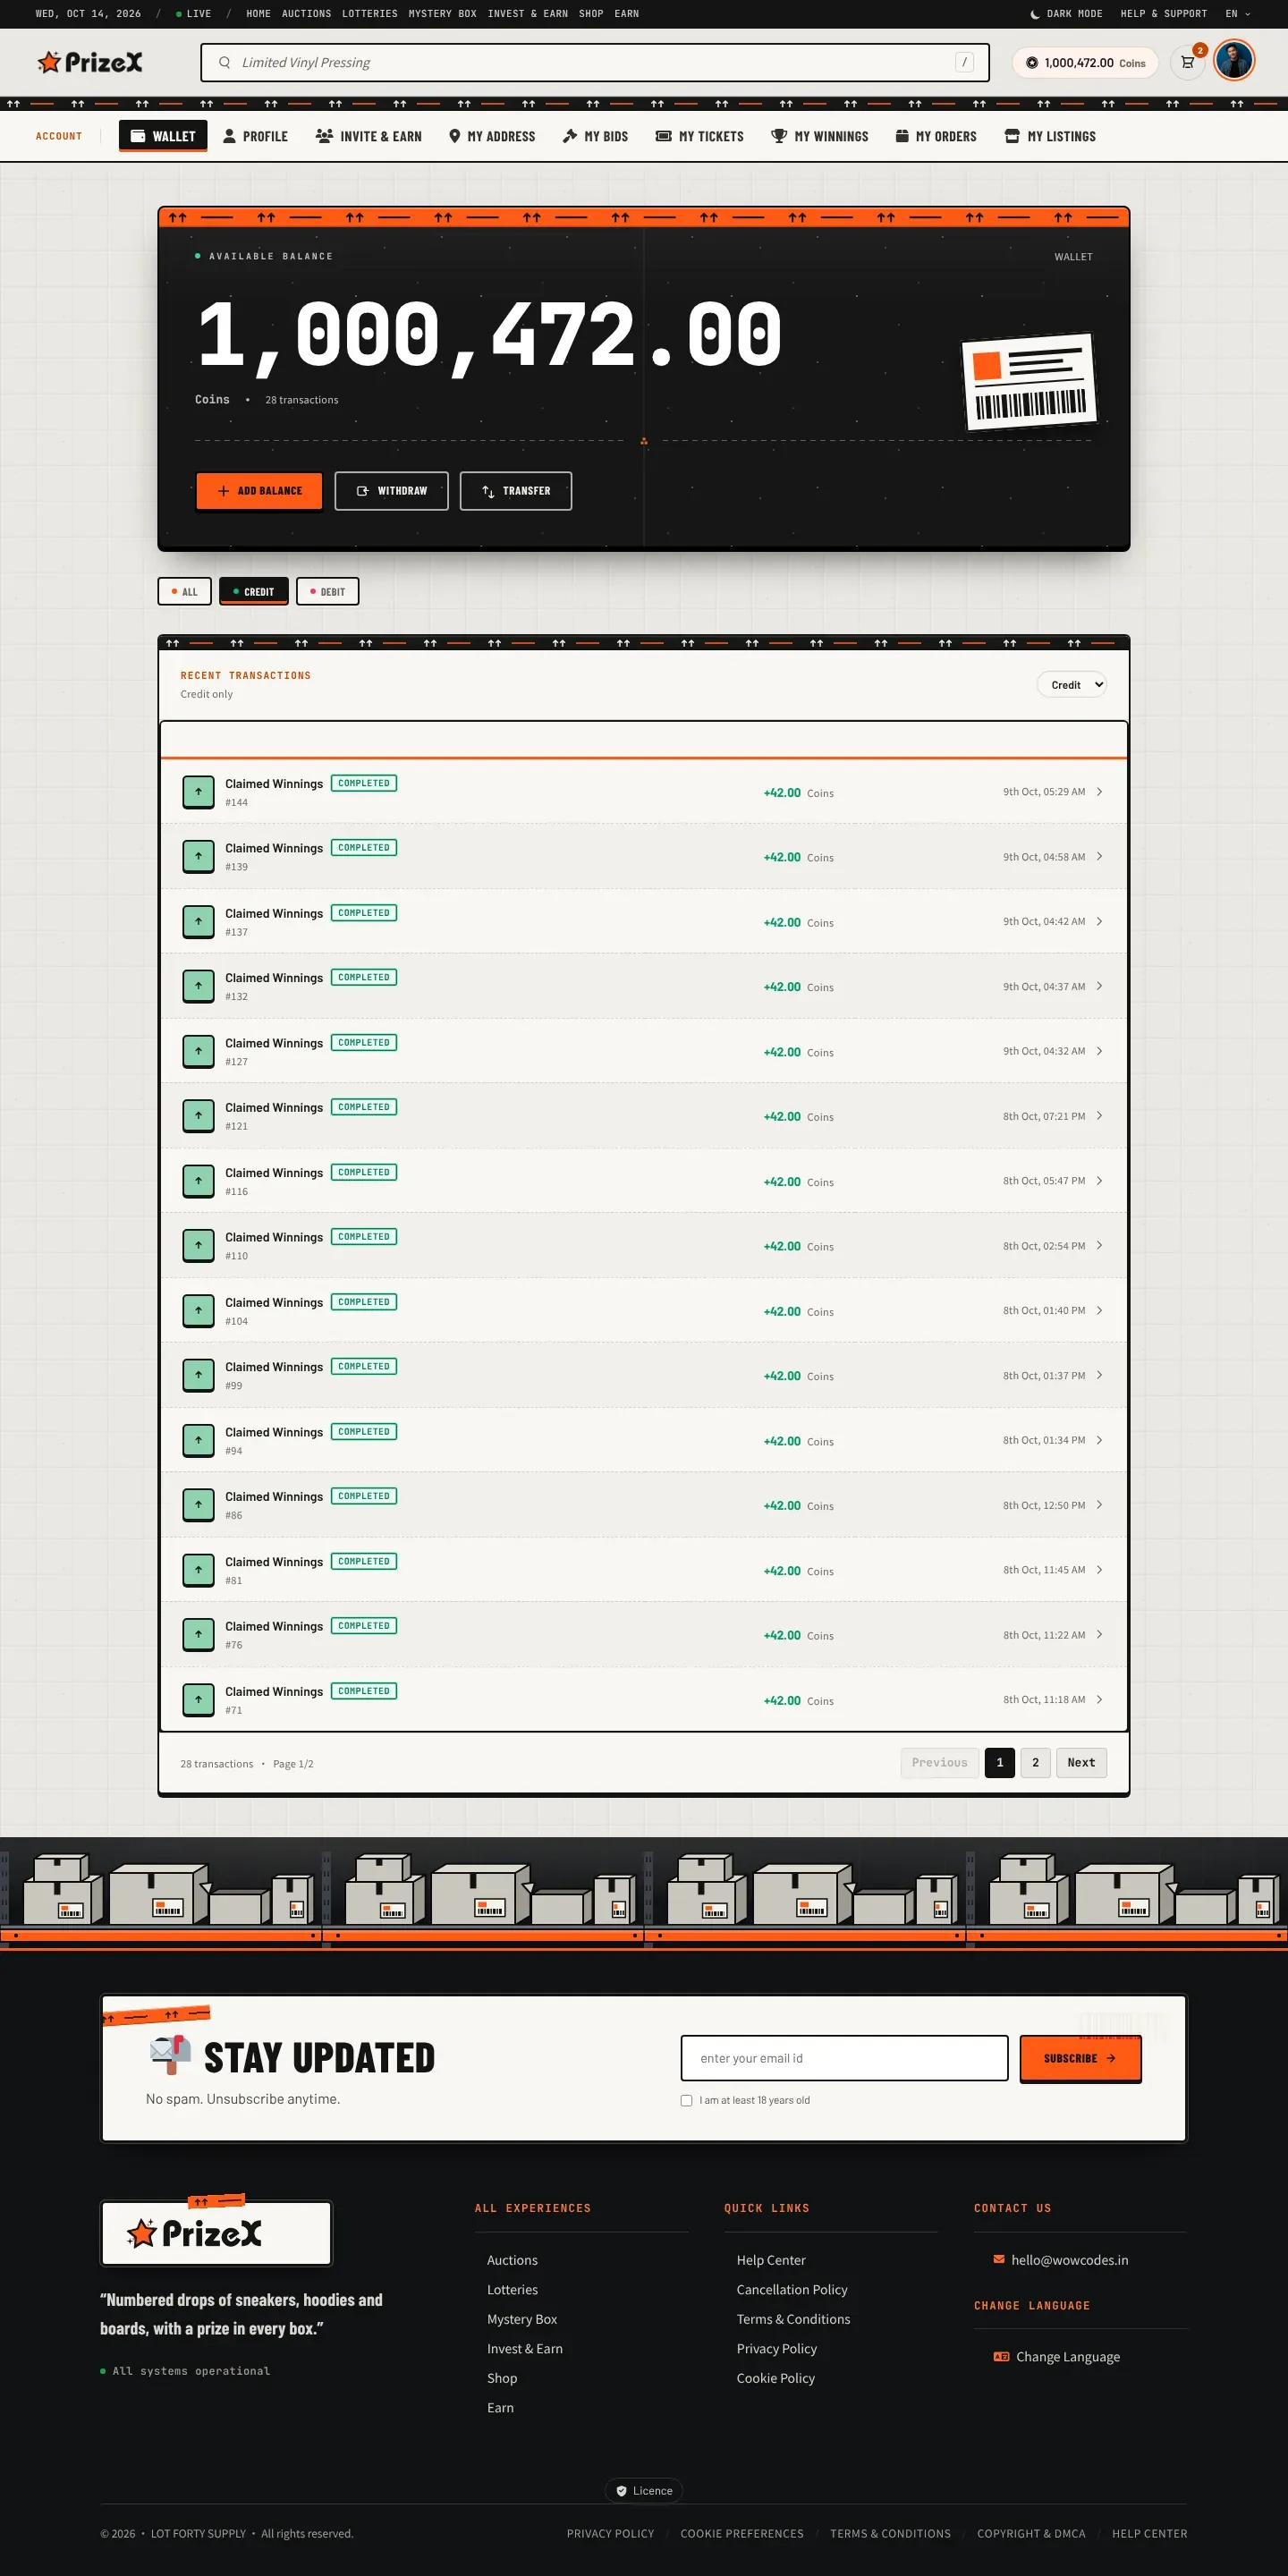Expand Claimed Winnings #132 row chevron

click(1099, 986)
